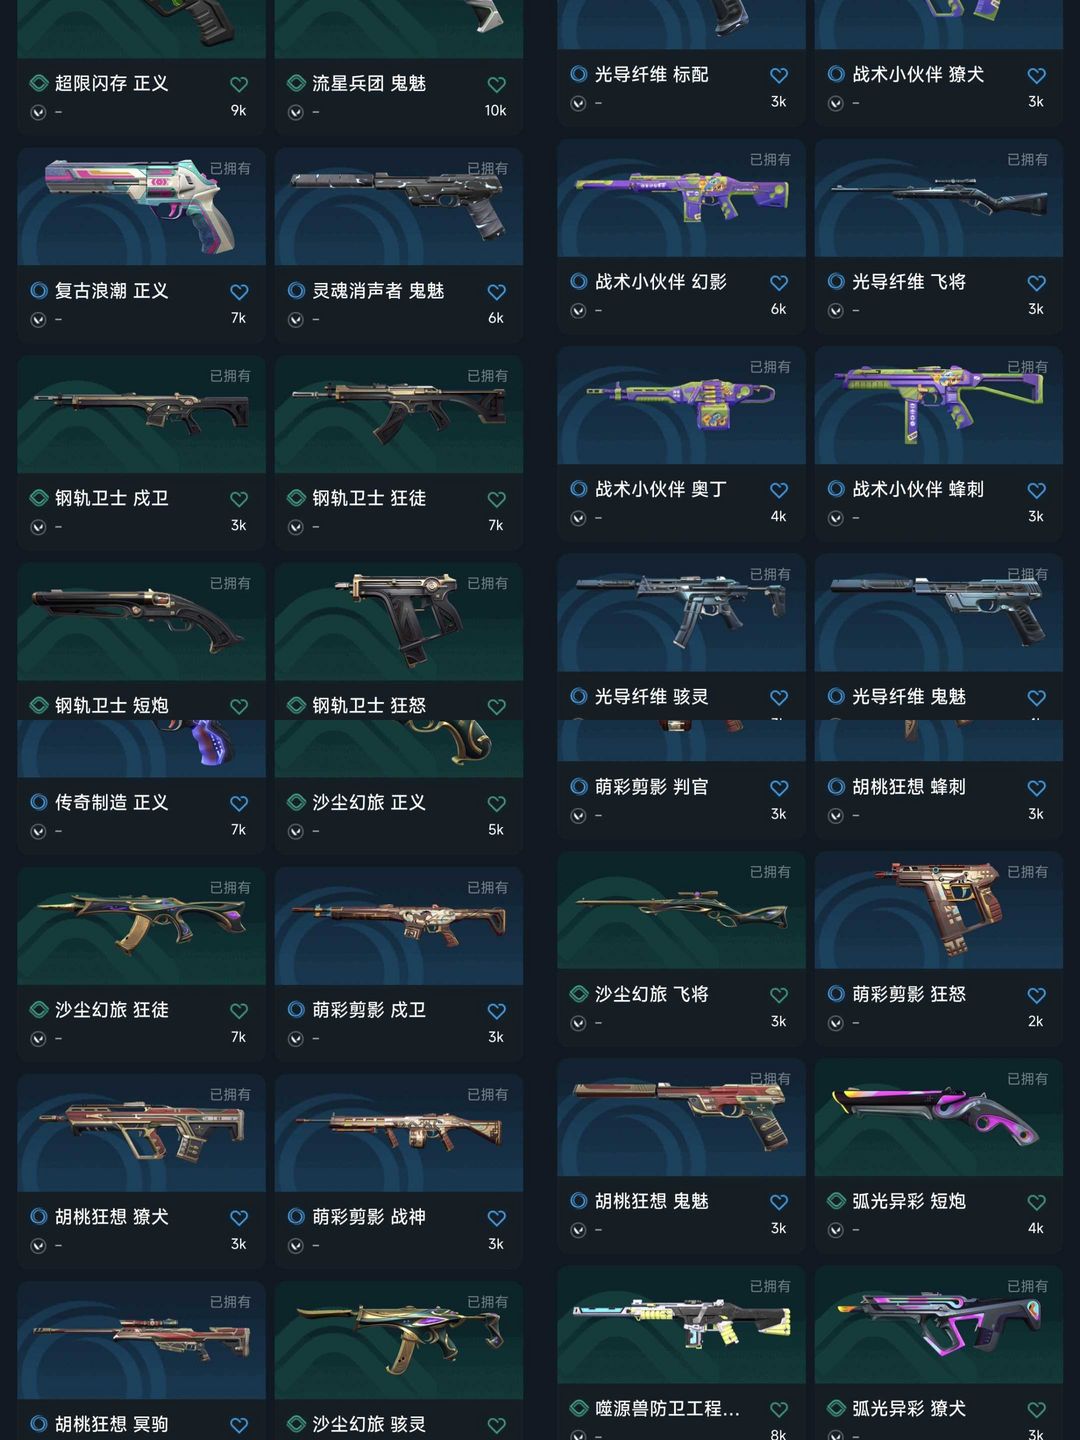Select the 胡桃狂想 獠犬 skin name
Screen dimensions: 1080x1440
click(x=111, y=1217)
